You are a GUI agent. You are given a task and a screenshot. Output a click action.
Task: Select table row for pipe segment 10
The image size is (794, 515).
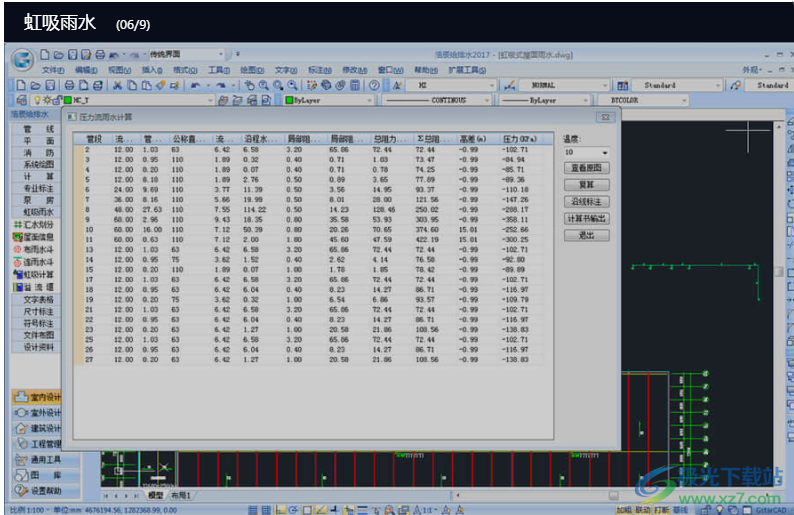click(x=308, y=229)
